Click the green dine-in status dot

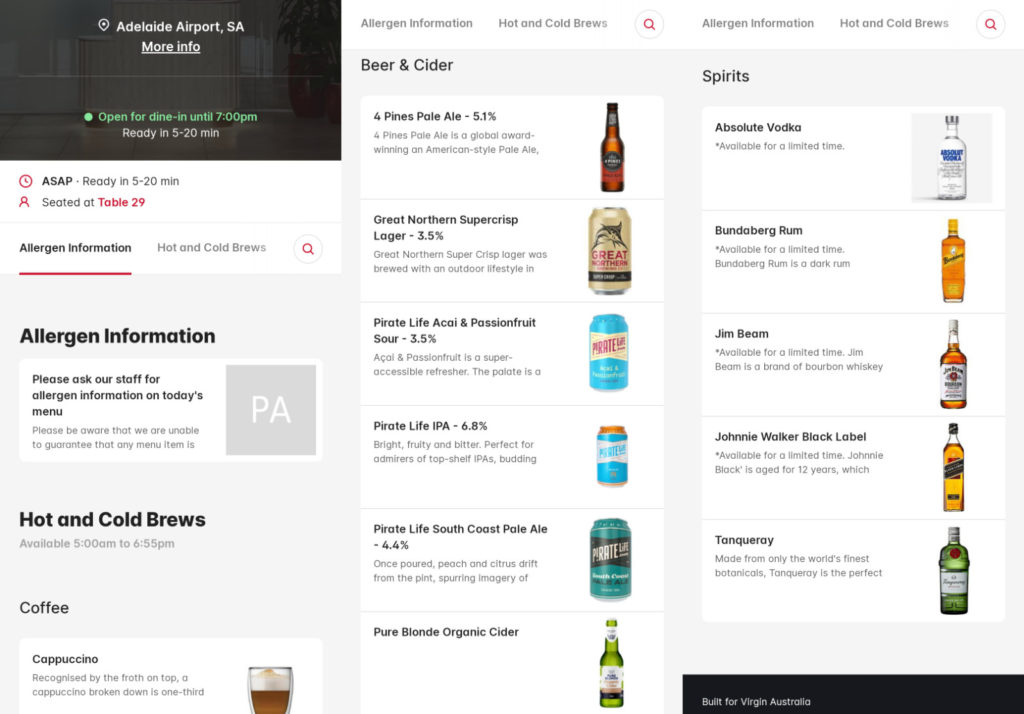coord(90,118)
